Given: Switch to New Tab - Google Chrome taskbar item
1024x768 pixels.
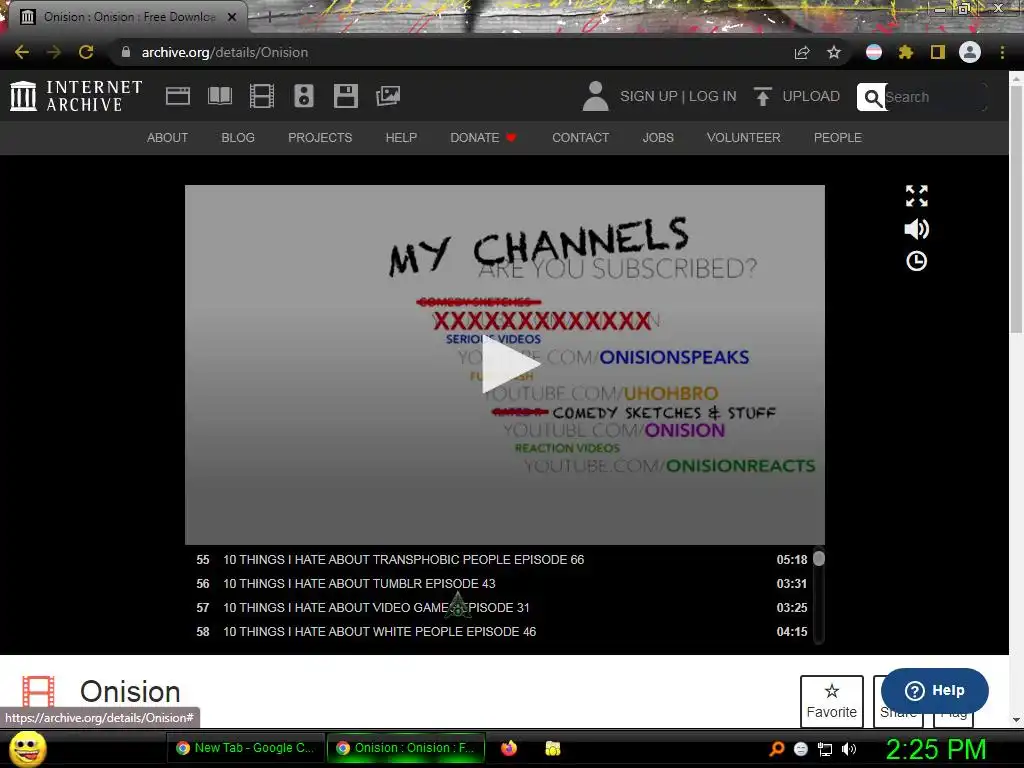Looking at the screenshot, I should 246,748.
